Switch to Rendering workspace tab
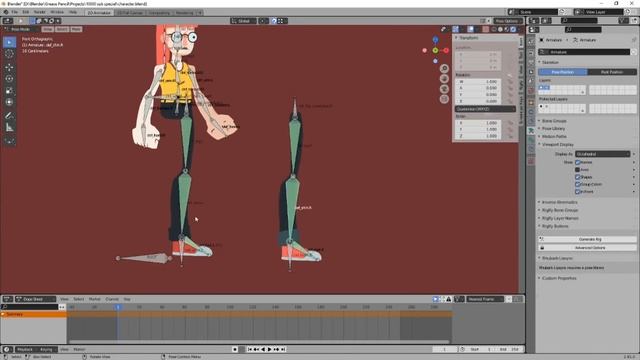The width and height of the screenshot is (640, 360). pyautogui.click(x=184, y=13)
